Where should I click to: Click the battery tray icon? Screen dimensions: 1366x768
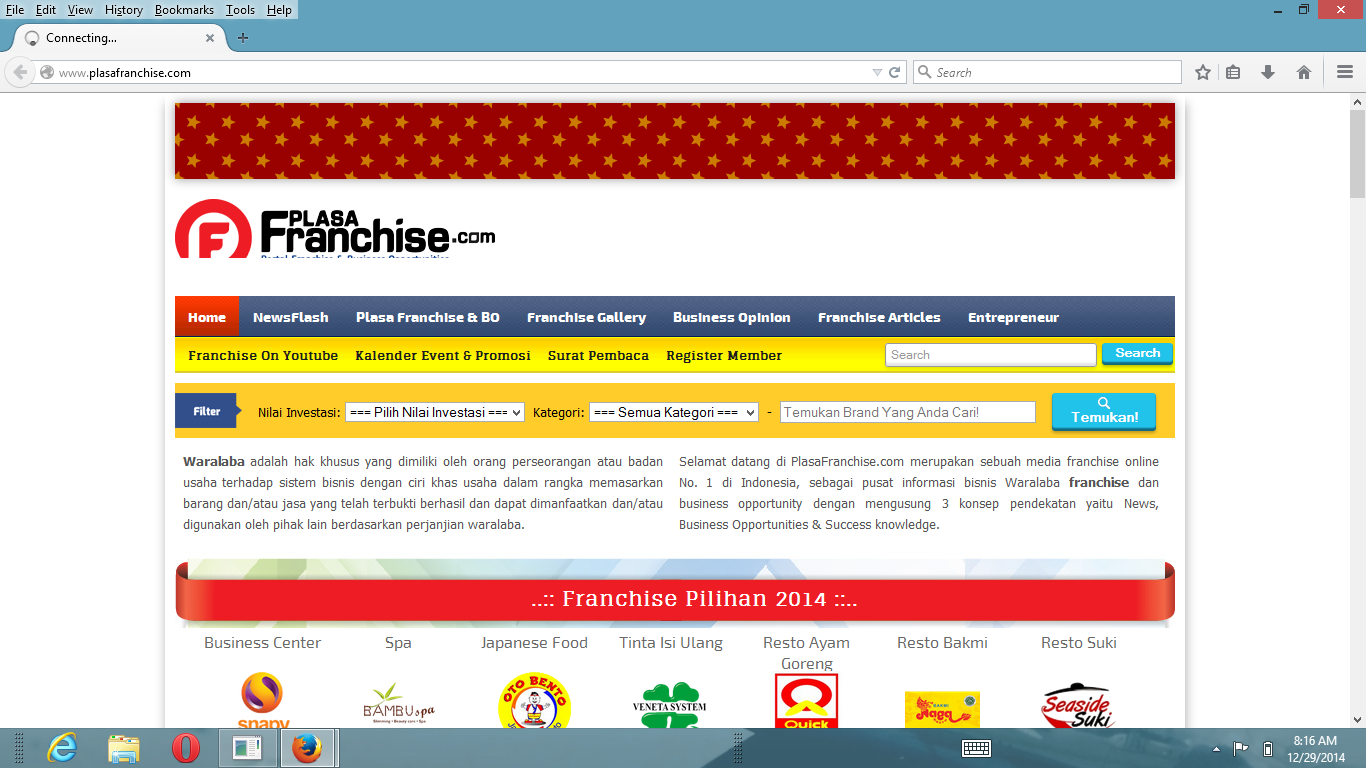1268,748
